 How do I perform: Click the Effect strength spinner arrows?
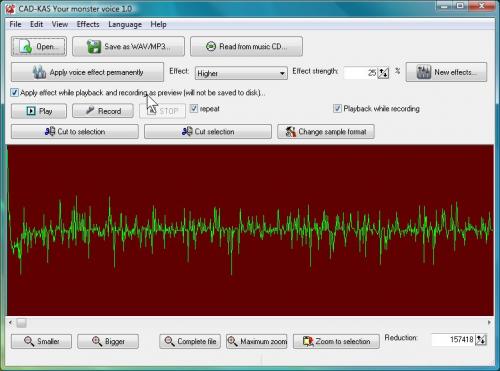[383, 72]
